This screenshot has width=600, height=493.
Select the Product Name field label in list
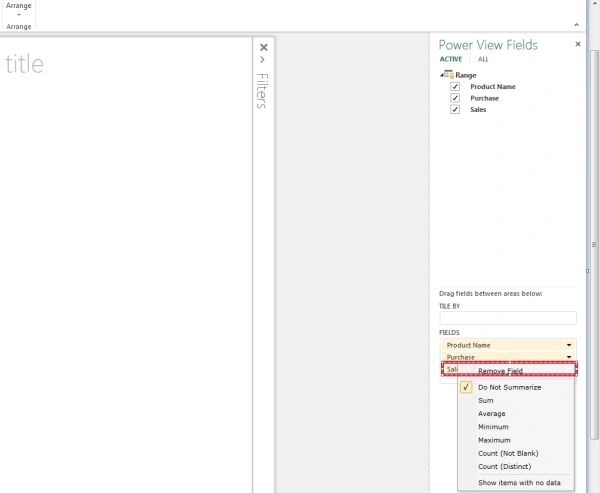493,87
